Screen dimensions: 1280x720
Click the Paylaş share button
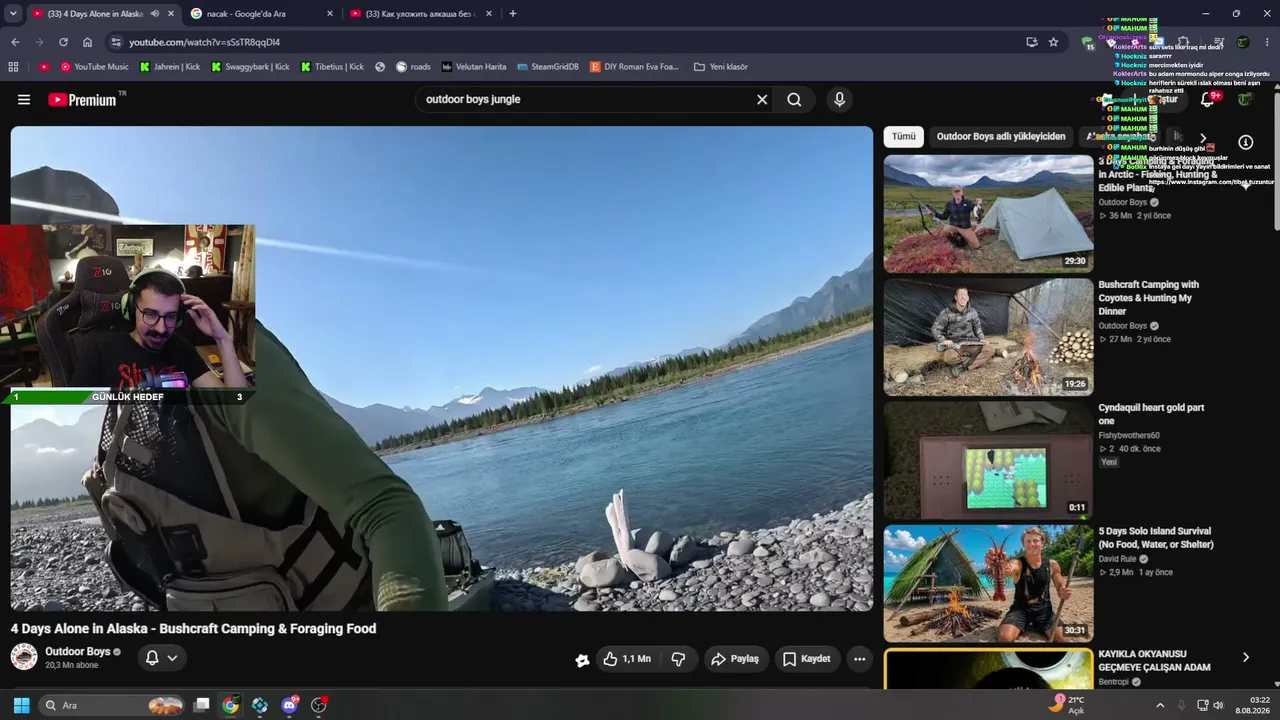pos(735,659)
